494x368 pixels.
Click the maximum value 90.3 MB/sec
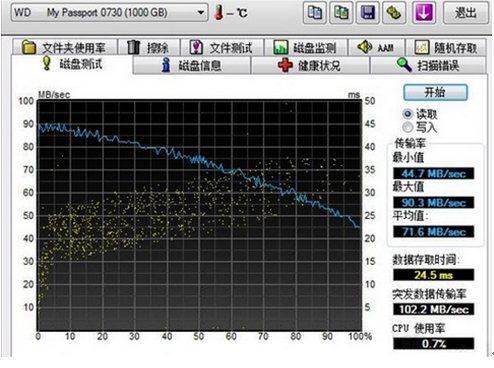[x=433, y=202]
